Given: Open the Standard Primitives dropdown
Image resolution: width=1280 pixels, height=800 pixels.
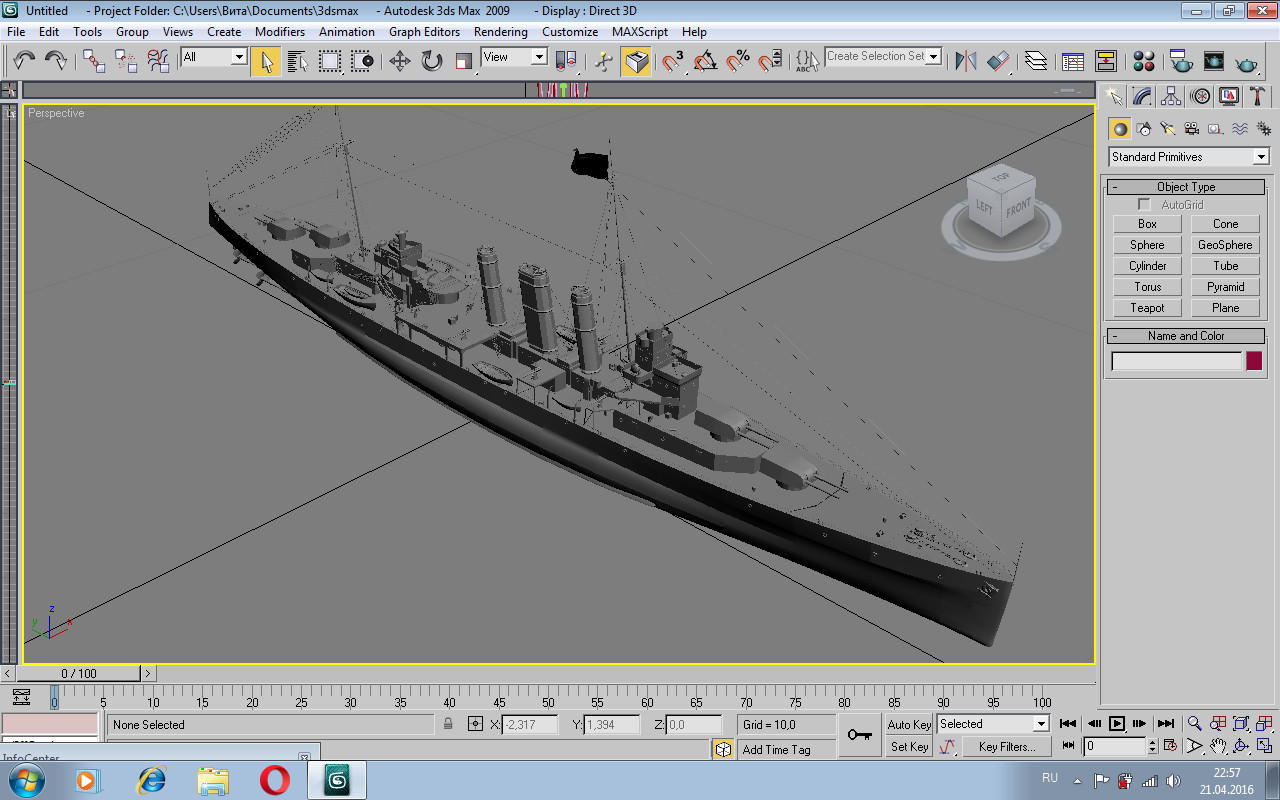Looking at the screenshot, I should coord(1188,157).
